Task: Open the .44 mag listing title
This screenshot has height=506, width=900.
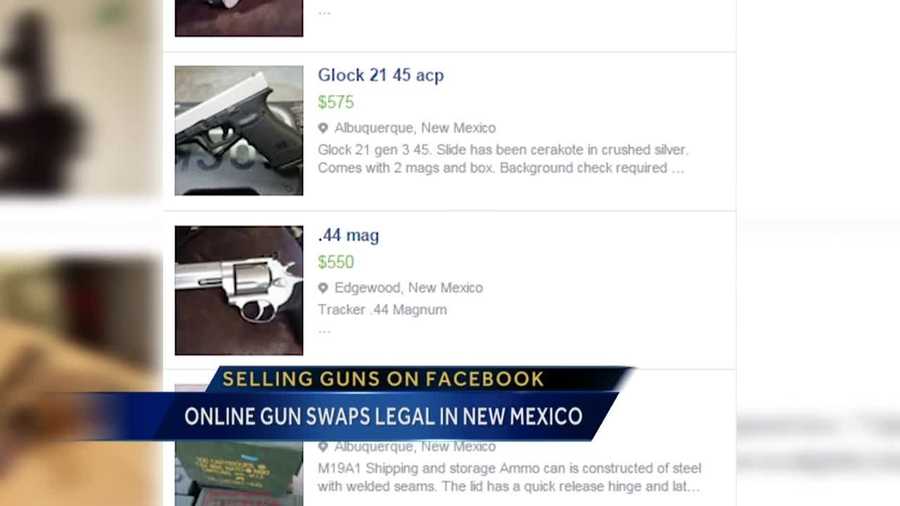Action: (348, 235)
